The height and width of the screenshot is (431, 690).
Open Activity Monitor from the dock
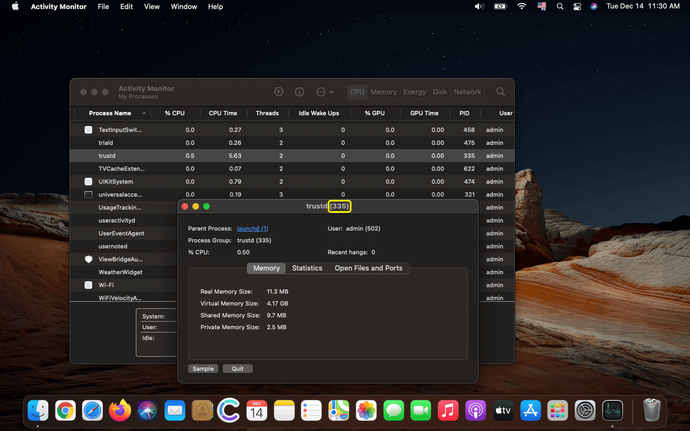[612, 410]
